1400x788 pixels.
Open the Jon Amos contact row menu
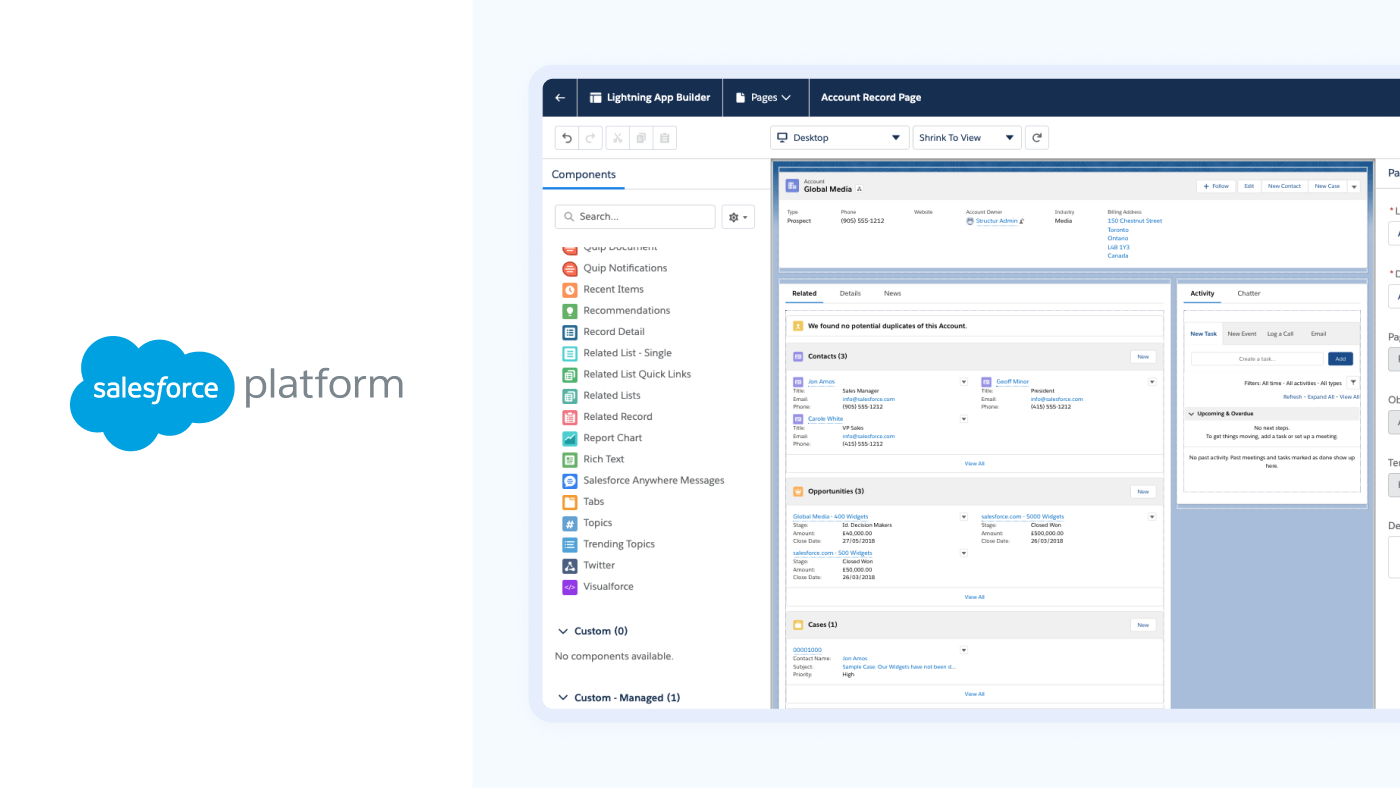[964, 382]
